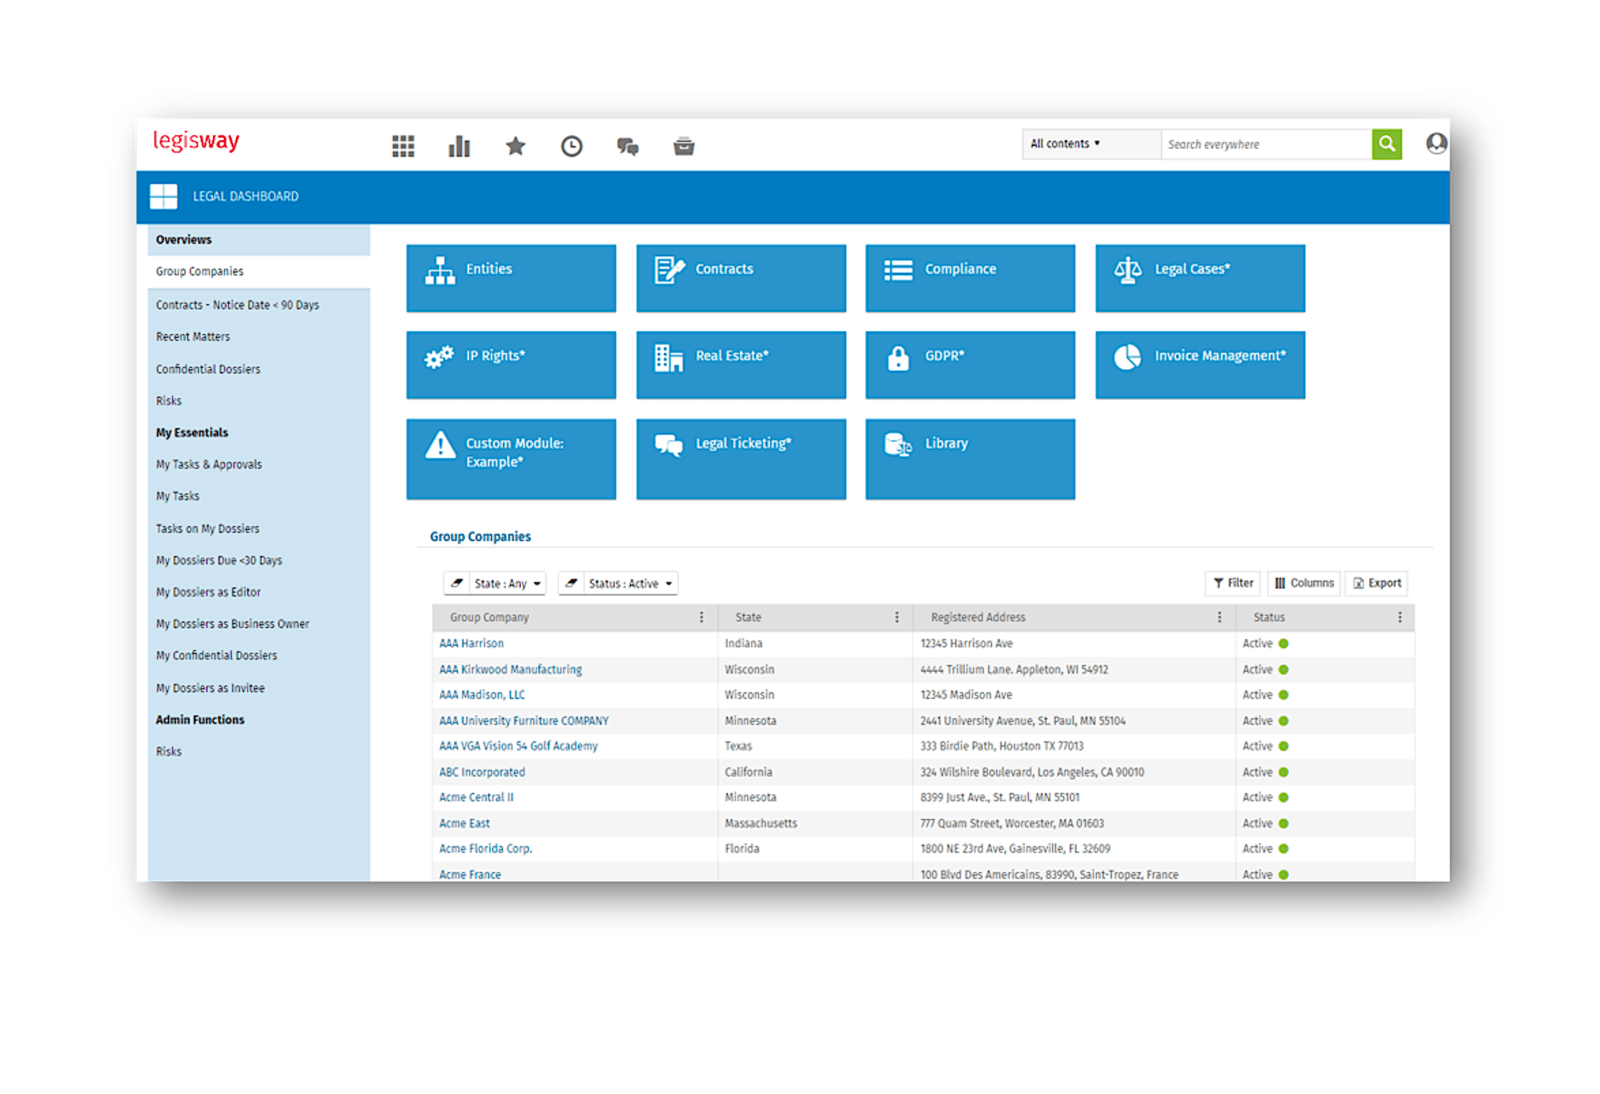Open the AAA Kirkwood Manufacturing company record

click(510, 669)
